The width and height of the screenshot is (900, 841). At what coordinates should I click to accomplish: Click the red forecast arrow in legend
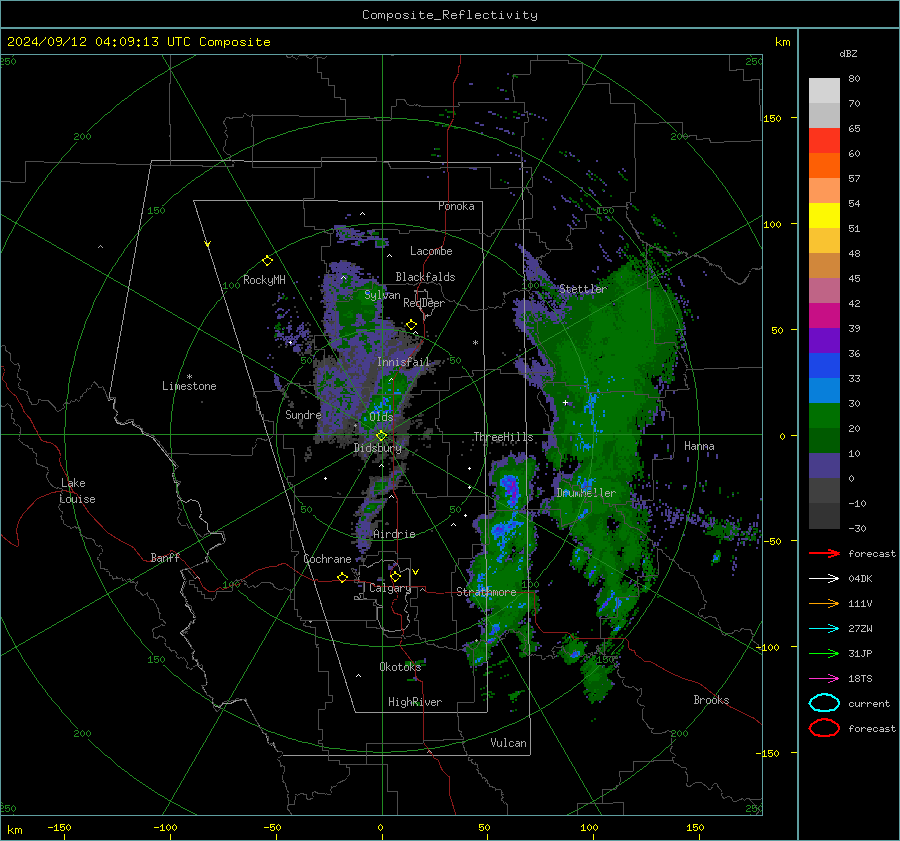(x=824, y=553)
